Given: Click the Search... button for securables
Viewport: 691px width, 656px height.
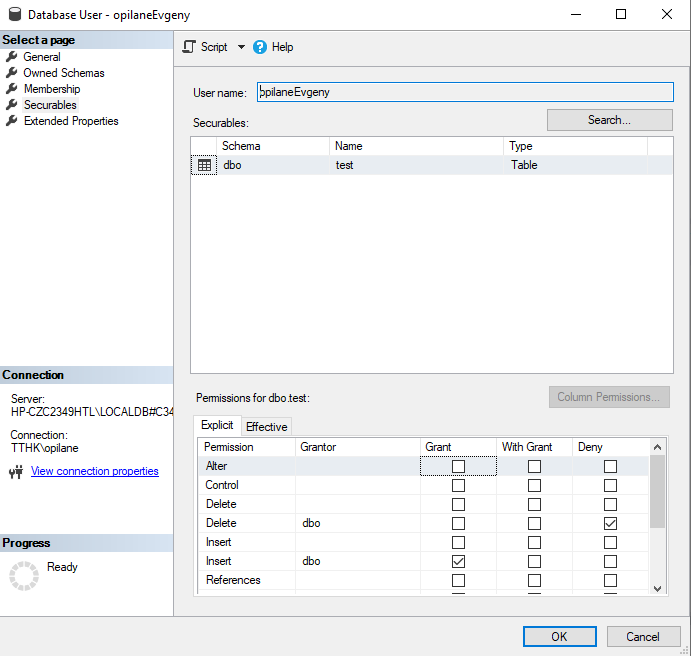Looking at the screenshot, I should click(x=609, y=120).
